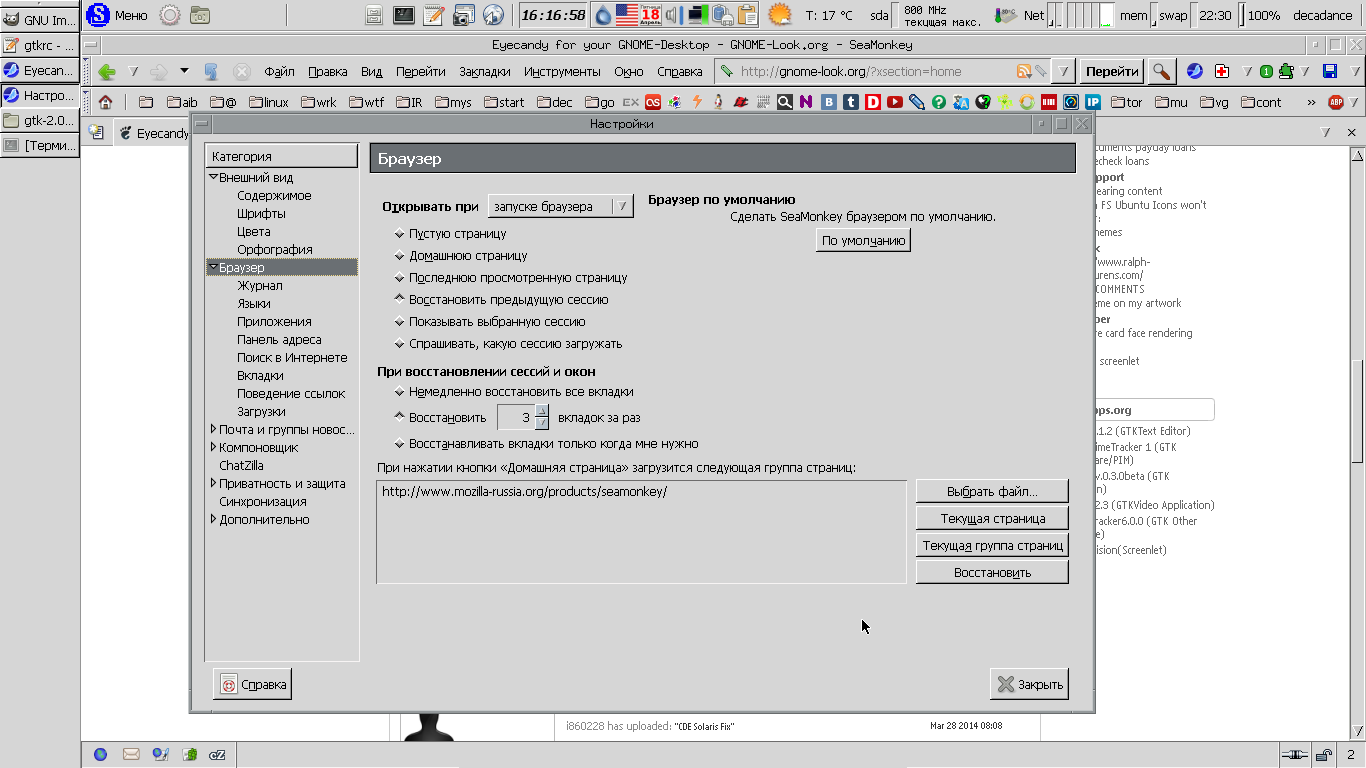Open the 'запуске браузера' dropdown
1366x768 pixels.
(561, 206)
